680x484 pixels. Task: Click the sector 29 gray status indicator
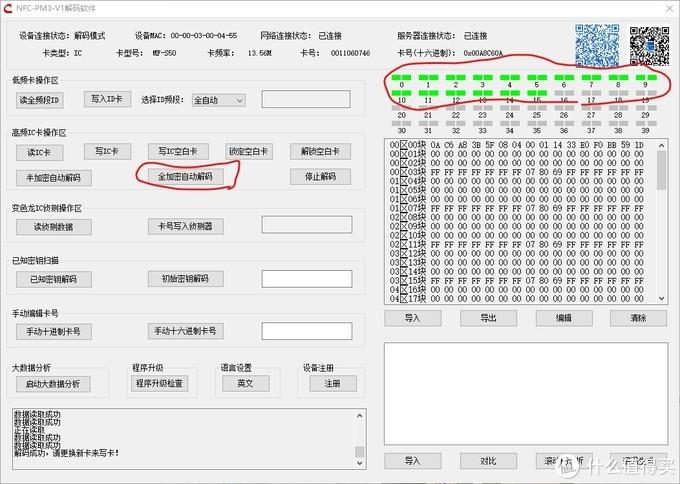[x=645, y=108]
